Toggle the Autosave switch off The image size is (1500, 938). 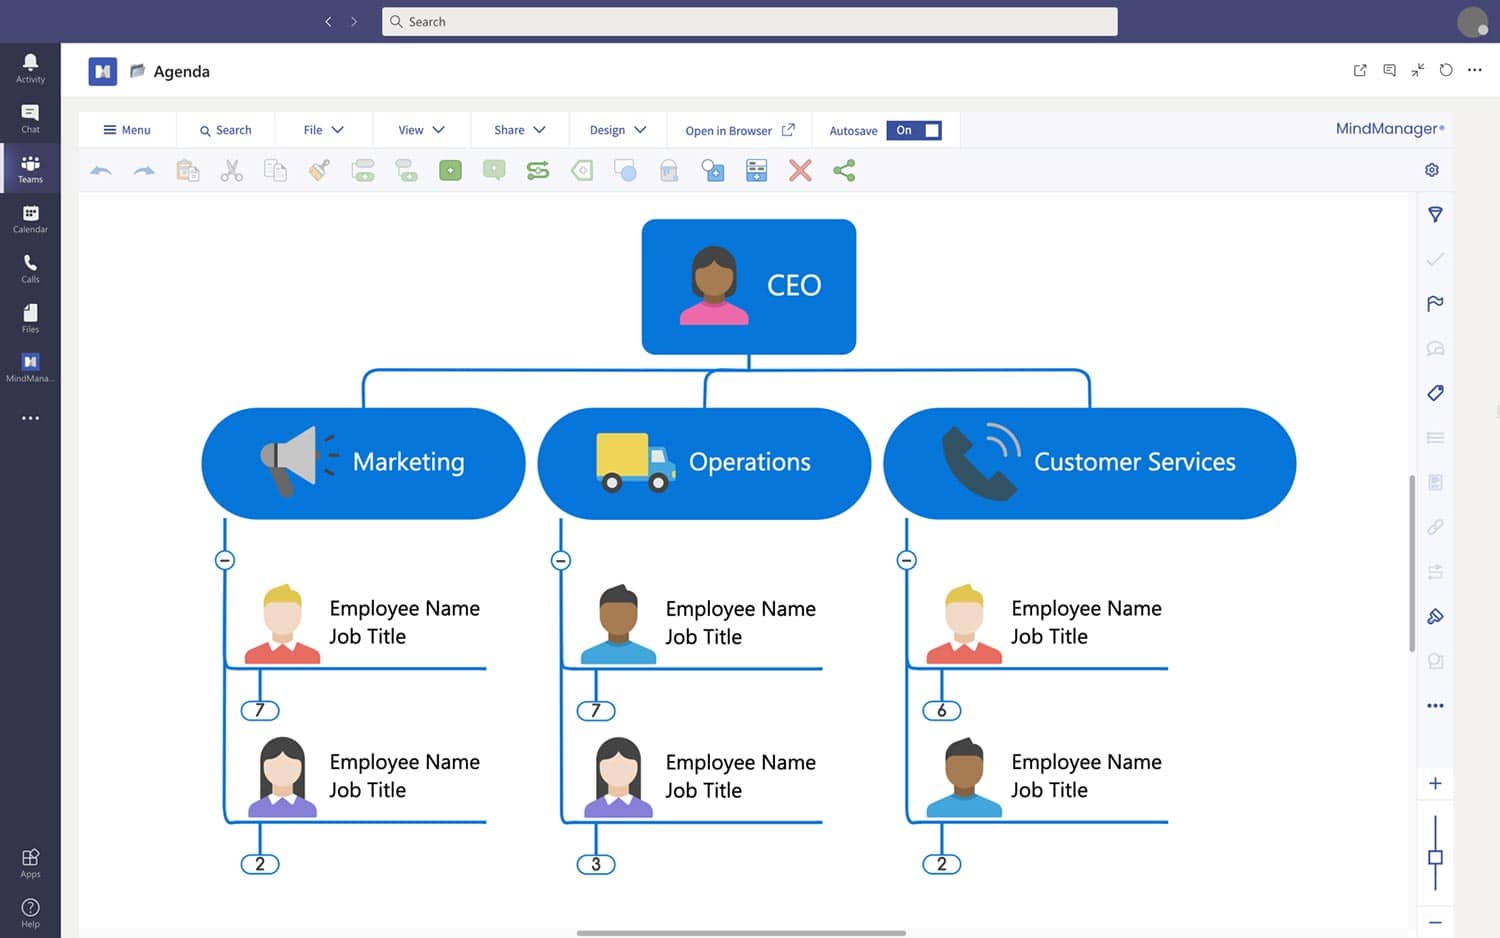pos(914,130)
